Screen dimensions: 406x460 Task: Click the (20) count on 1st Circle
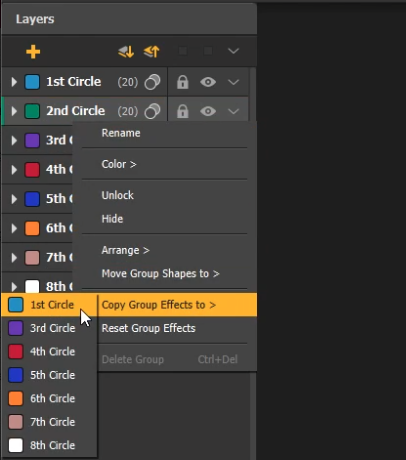point(128,82)
